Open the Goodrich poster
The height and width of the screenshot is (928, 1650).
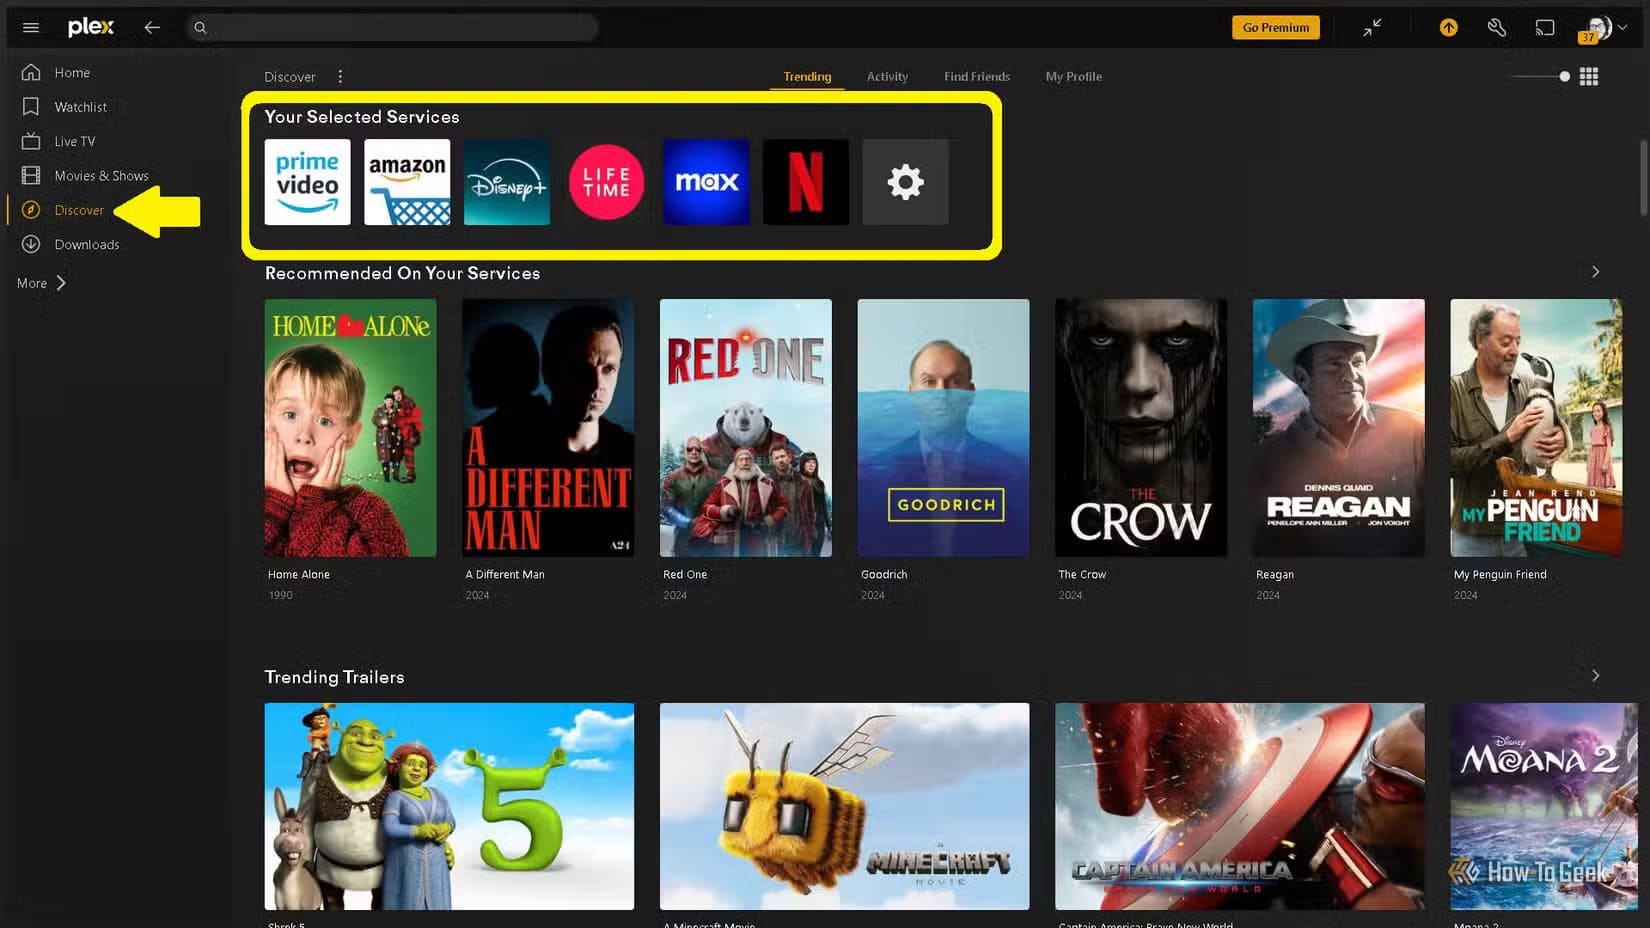point(943,428)
